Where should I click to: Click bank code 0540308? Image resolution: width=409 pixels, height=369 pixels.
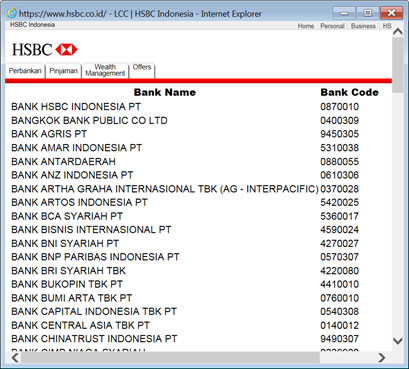pos(340,312)
